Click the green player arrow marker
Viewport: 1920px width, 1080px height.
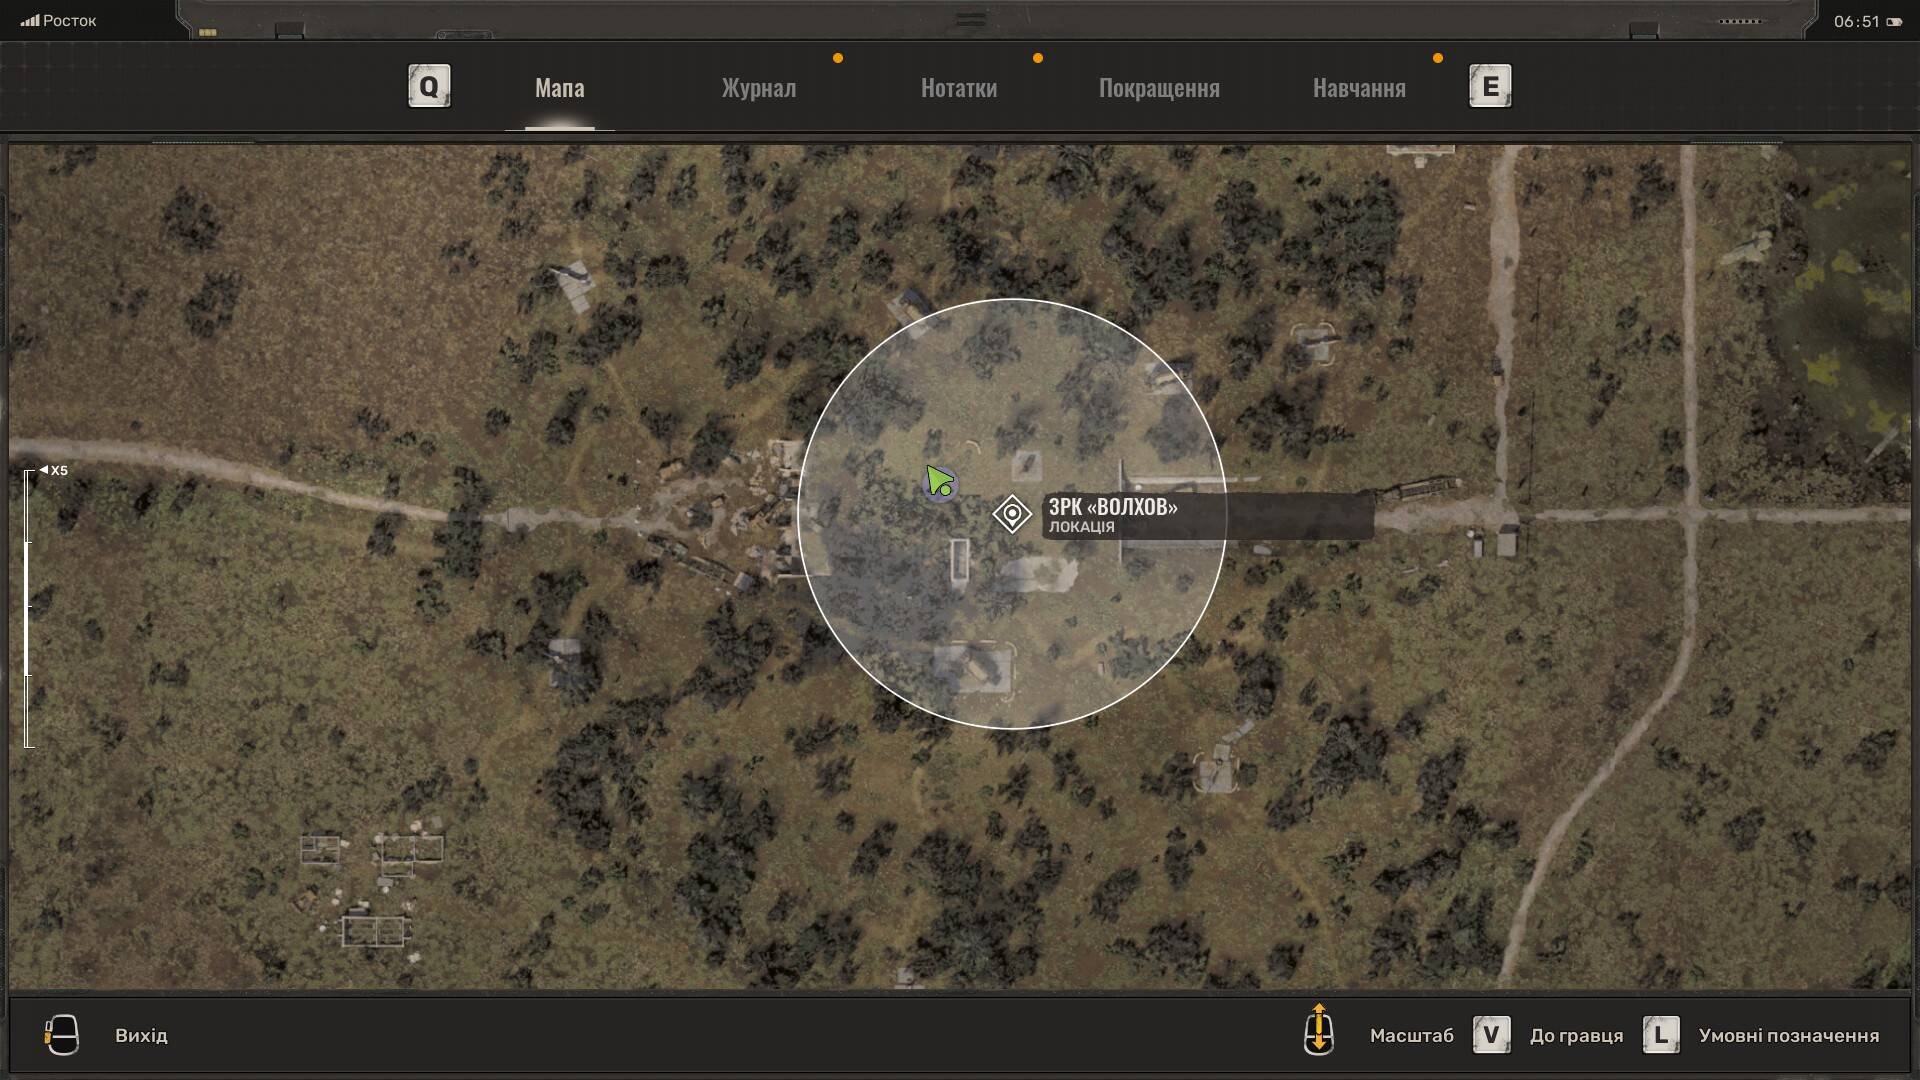click(x=939, y=482)
